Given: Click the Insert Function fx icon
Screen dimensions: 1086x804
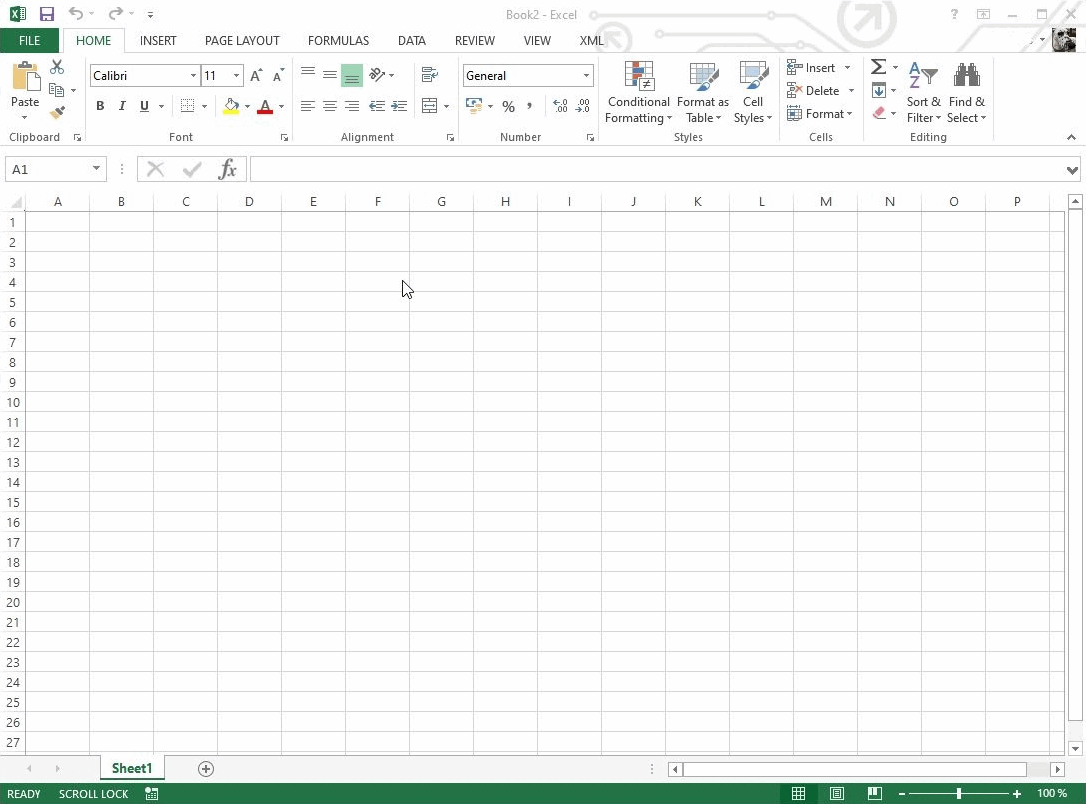Looking at the screenshot, I should [227, 169].
